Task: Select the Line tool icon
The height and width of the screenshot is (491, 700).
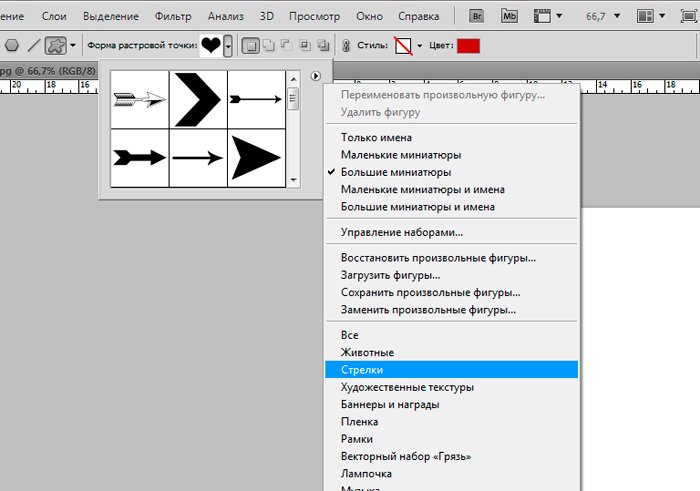Action: [x=33, y=46]
